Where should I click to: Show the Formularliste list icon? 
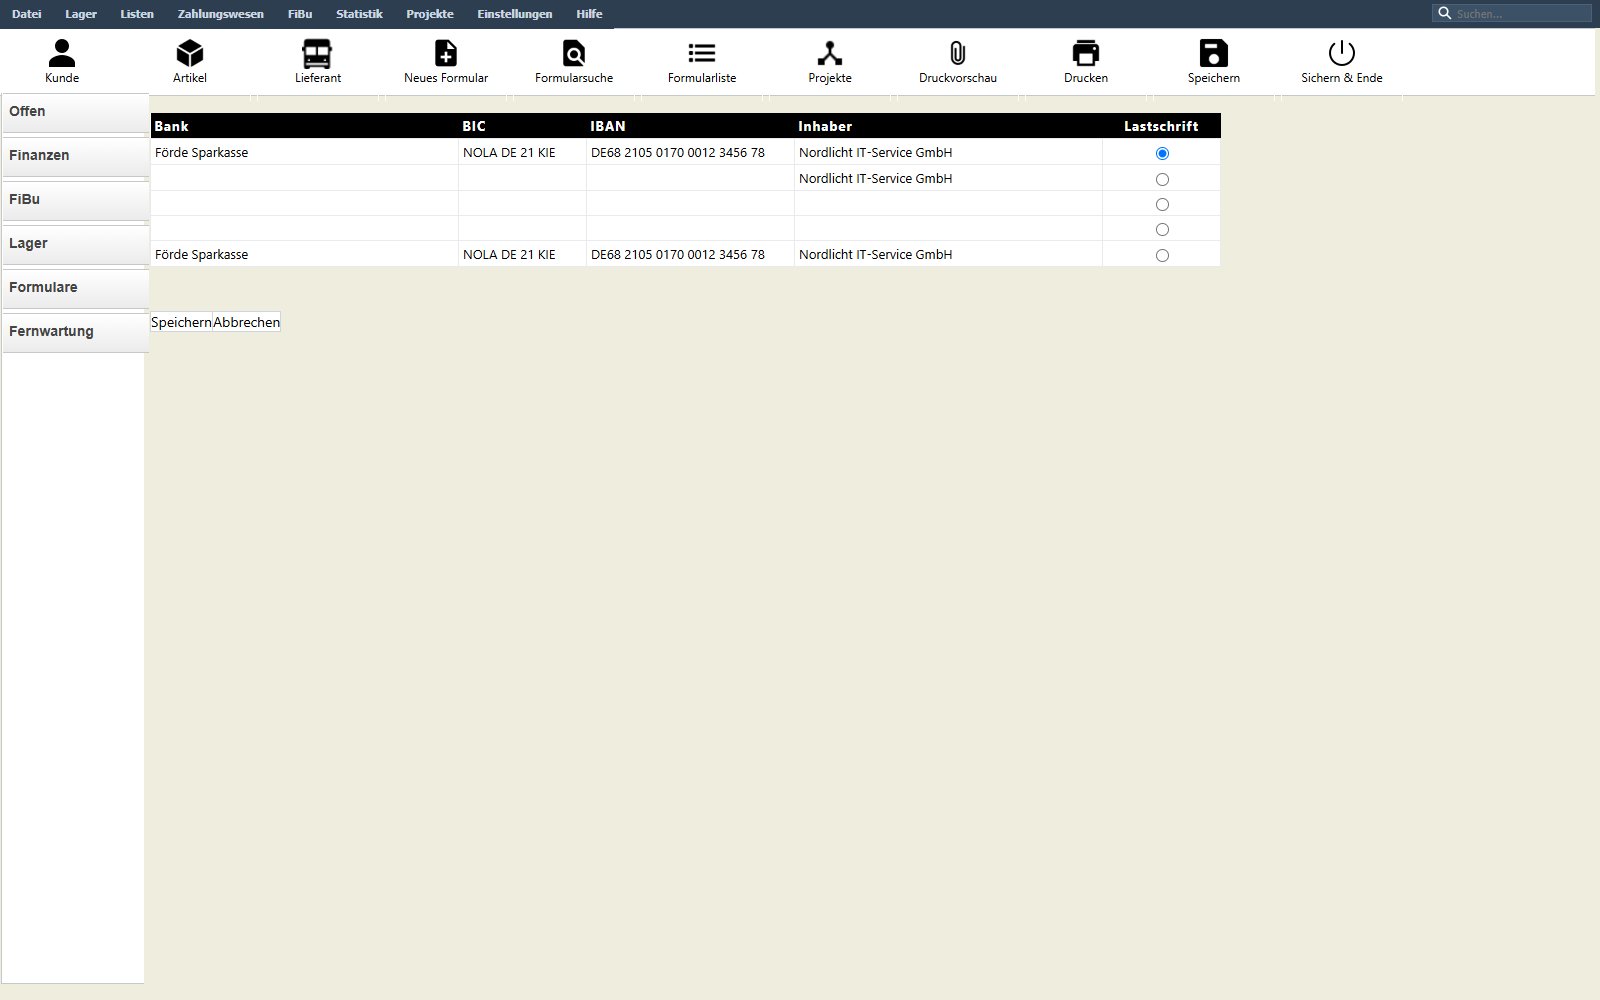(x=702, y=53)
